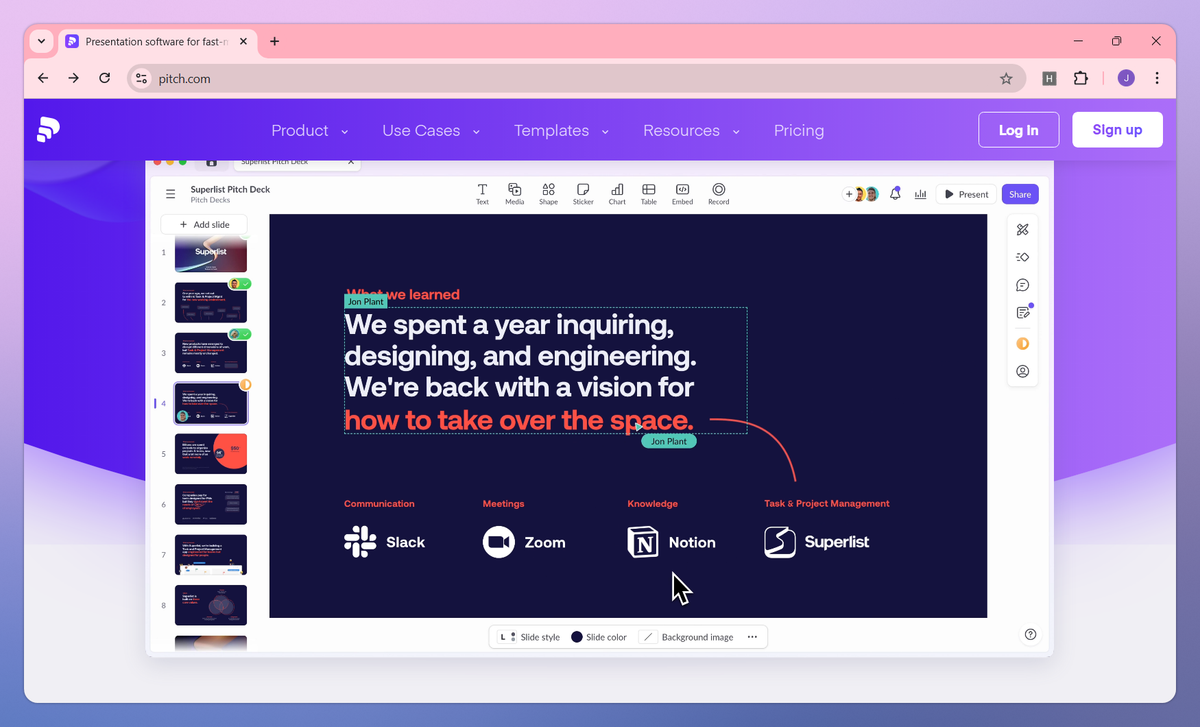Image resolution: width=1200 pixels, height=727 pixels.
Task: Click the Pitch Decks folder label
Action: coord(210,200)
